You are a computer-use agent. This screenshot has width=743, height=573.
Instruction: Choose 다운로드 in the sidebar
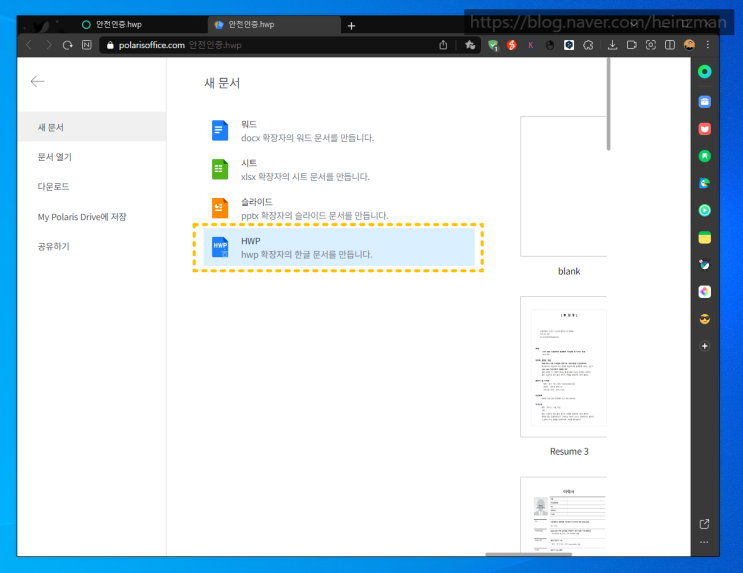click(x=92, y=187)
